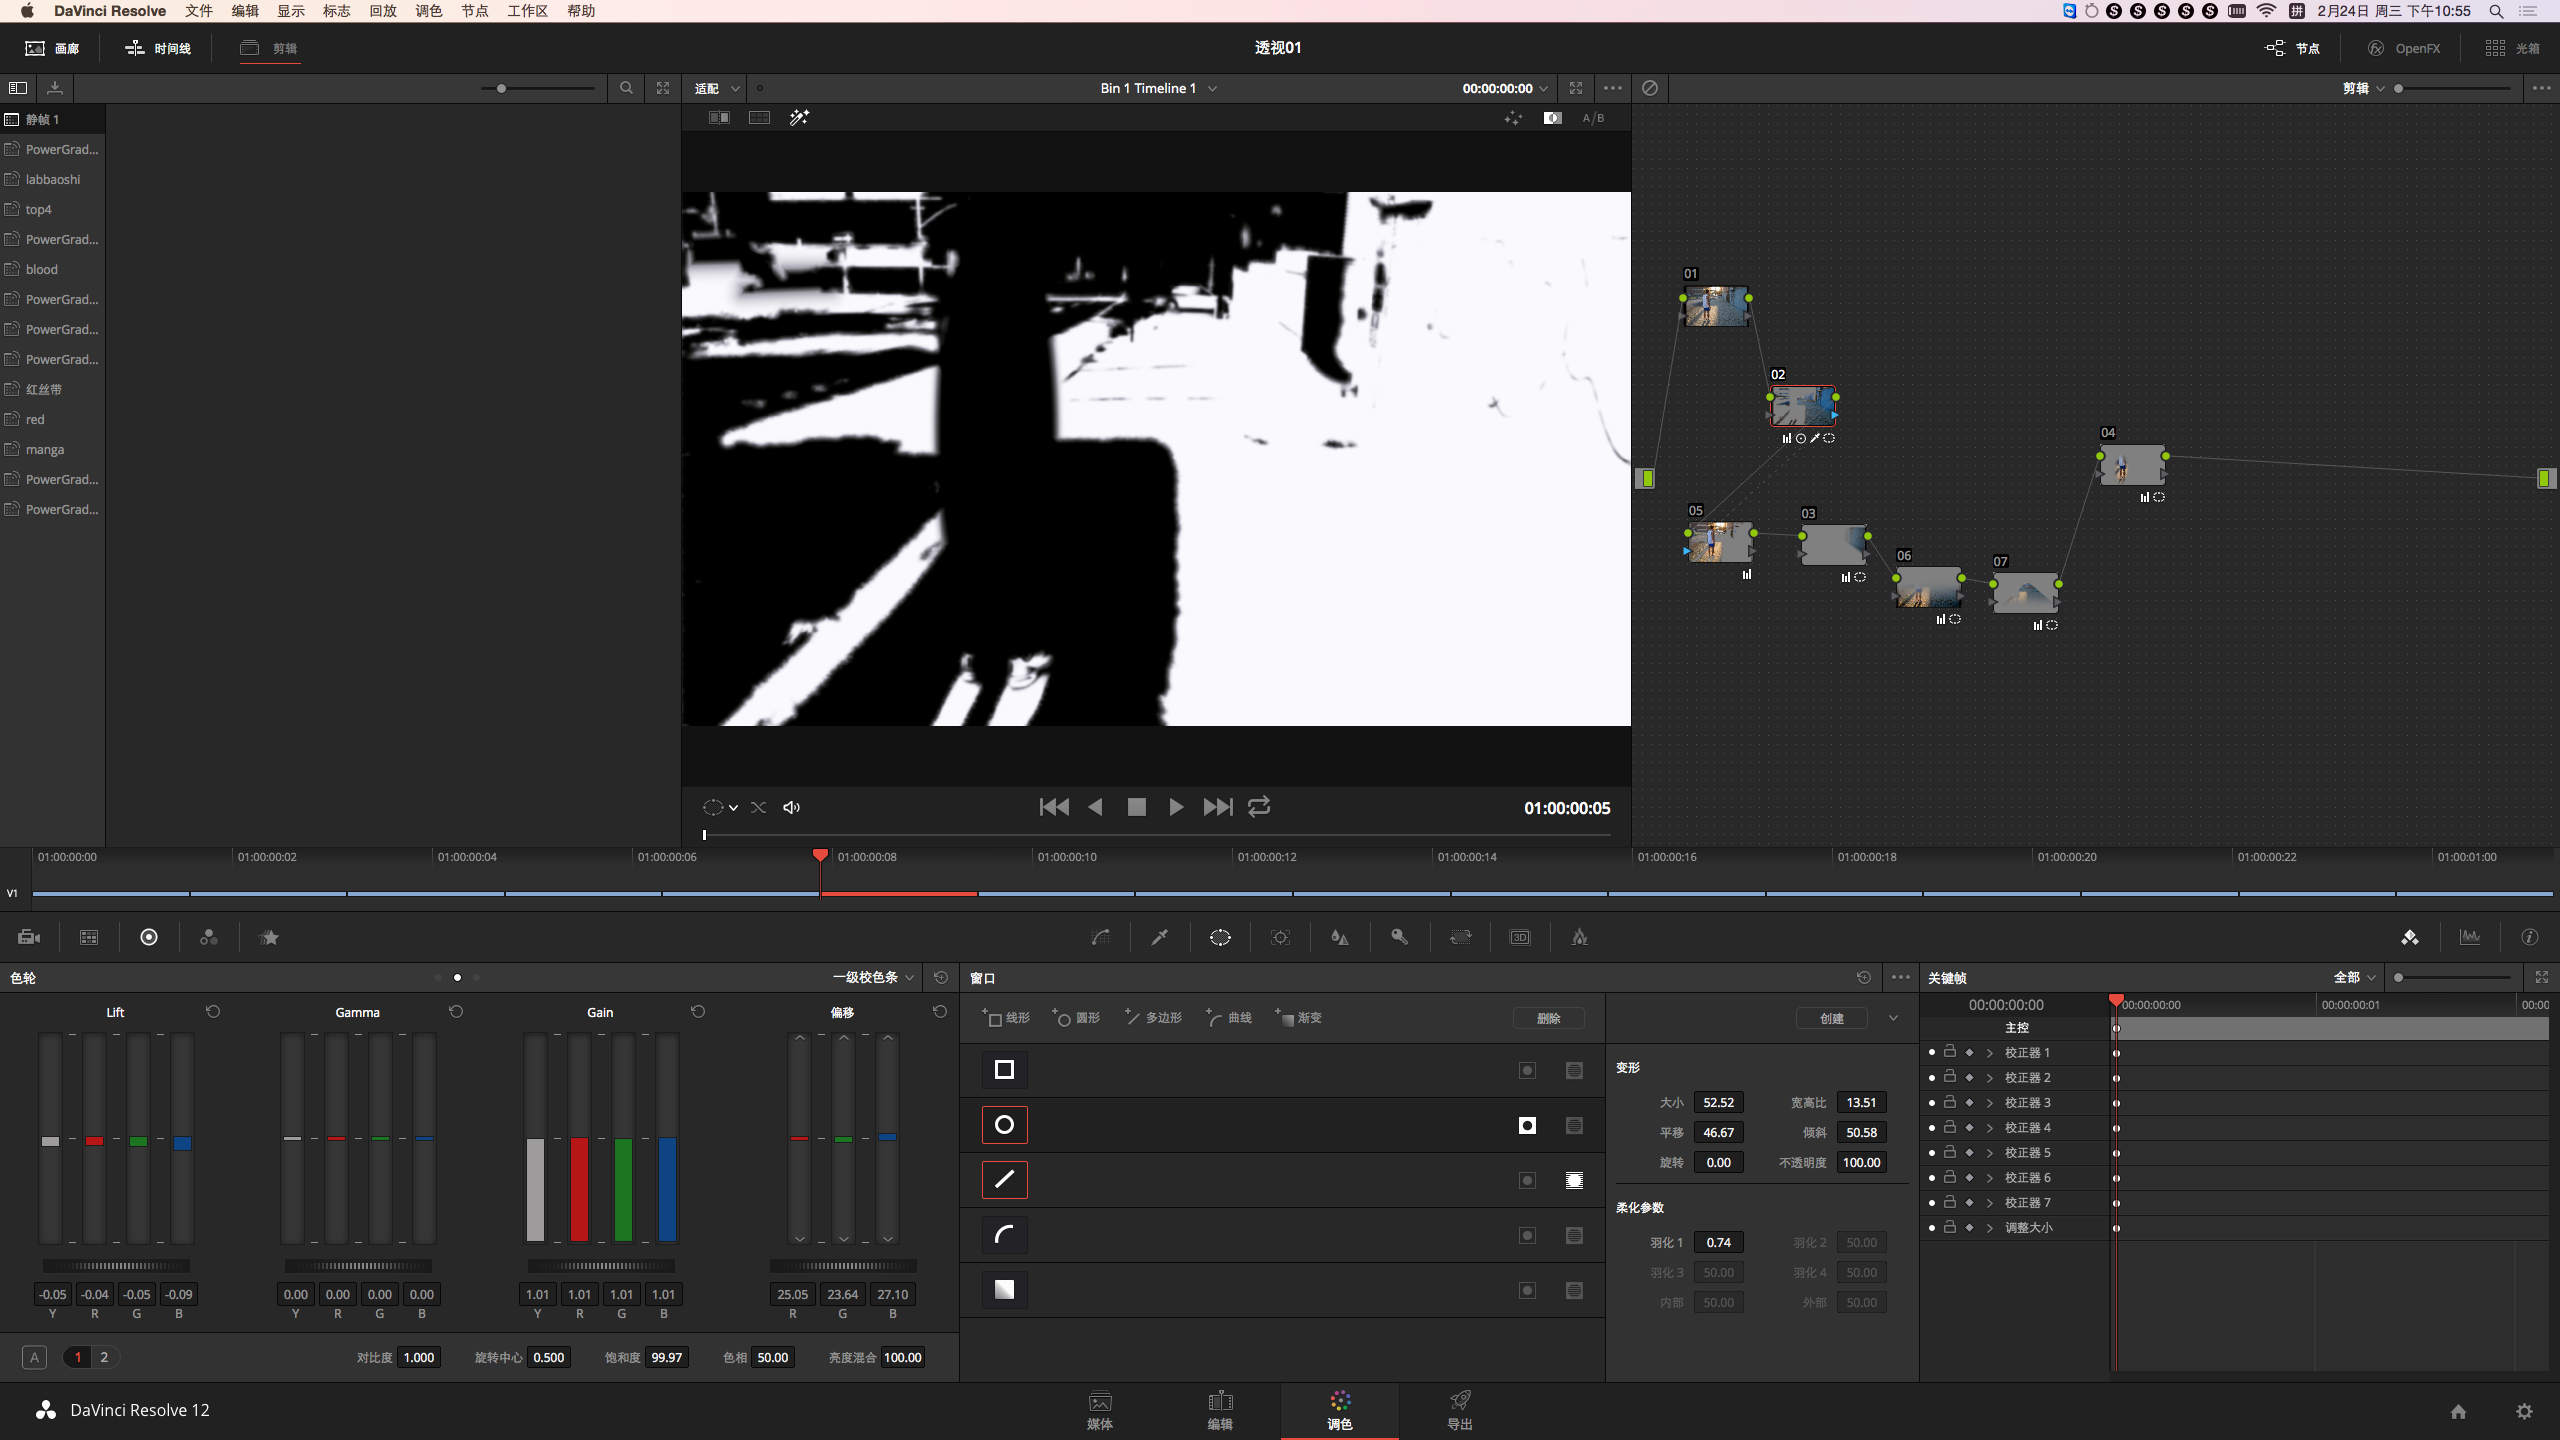Open the 全部 keyframe filter dropdown
The width and height of the screenshot is (2560, 1440).
coord(2354,978)
